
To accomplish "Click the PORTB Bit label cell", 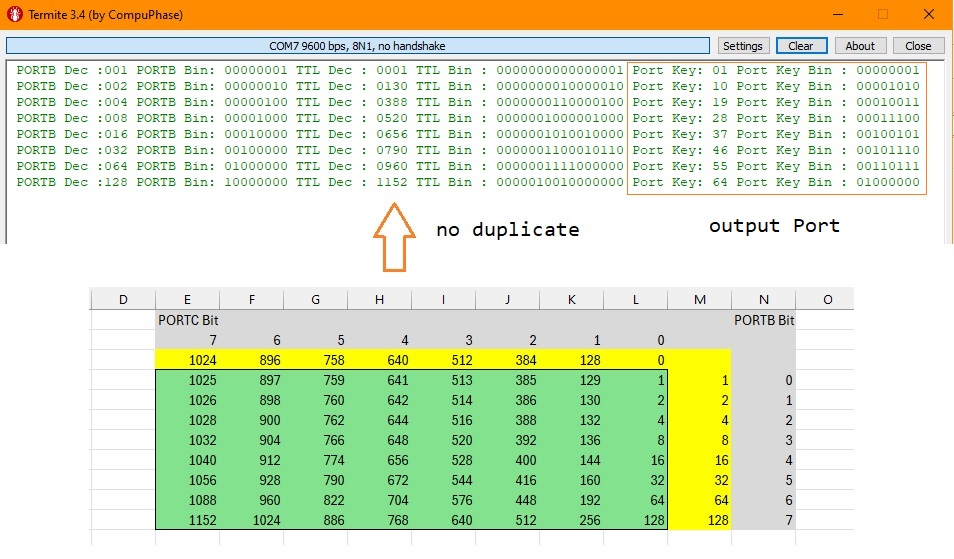I will point(764,320).
